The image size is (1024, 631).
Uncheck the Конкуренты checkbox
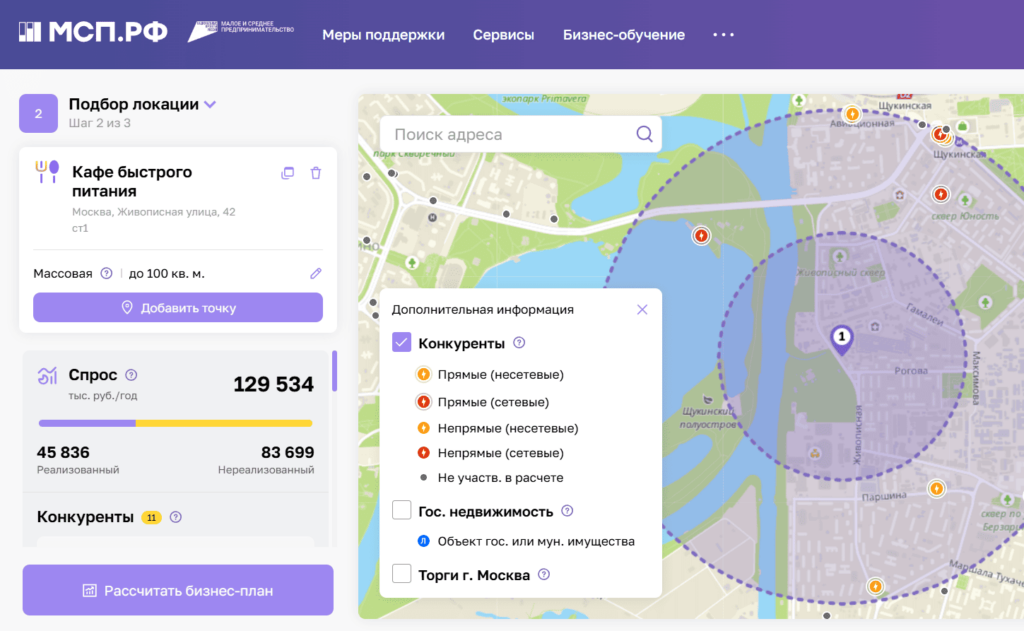(402, 343)
